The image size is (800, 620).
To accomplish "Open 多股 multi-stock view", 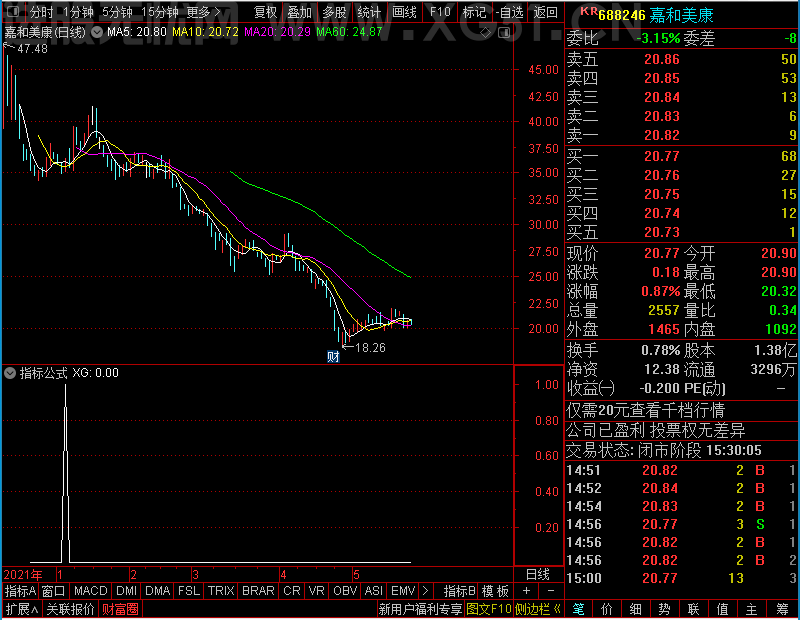I will 334,12.
